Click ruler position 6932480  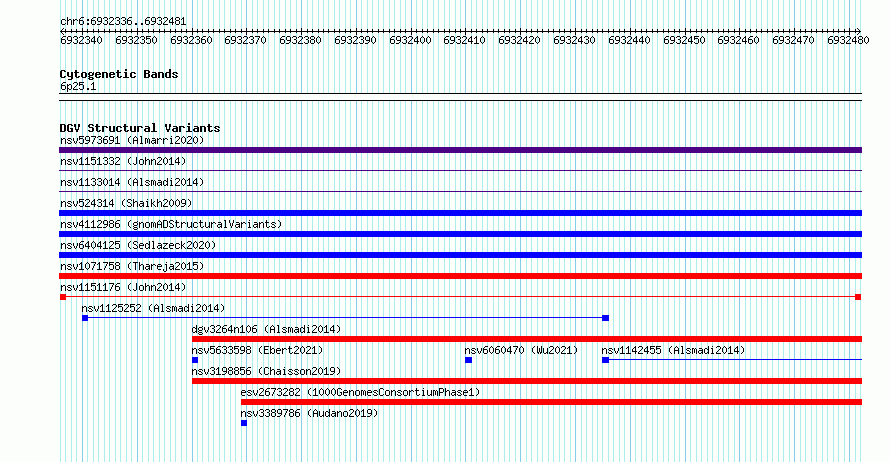tap(848, 40)
